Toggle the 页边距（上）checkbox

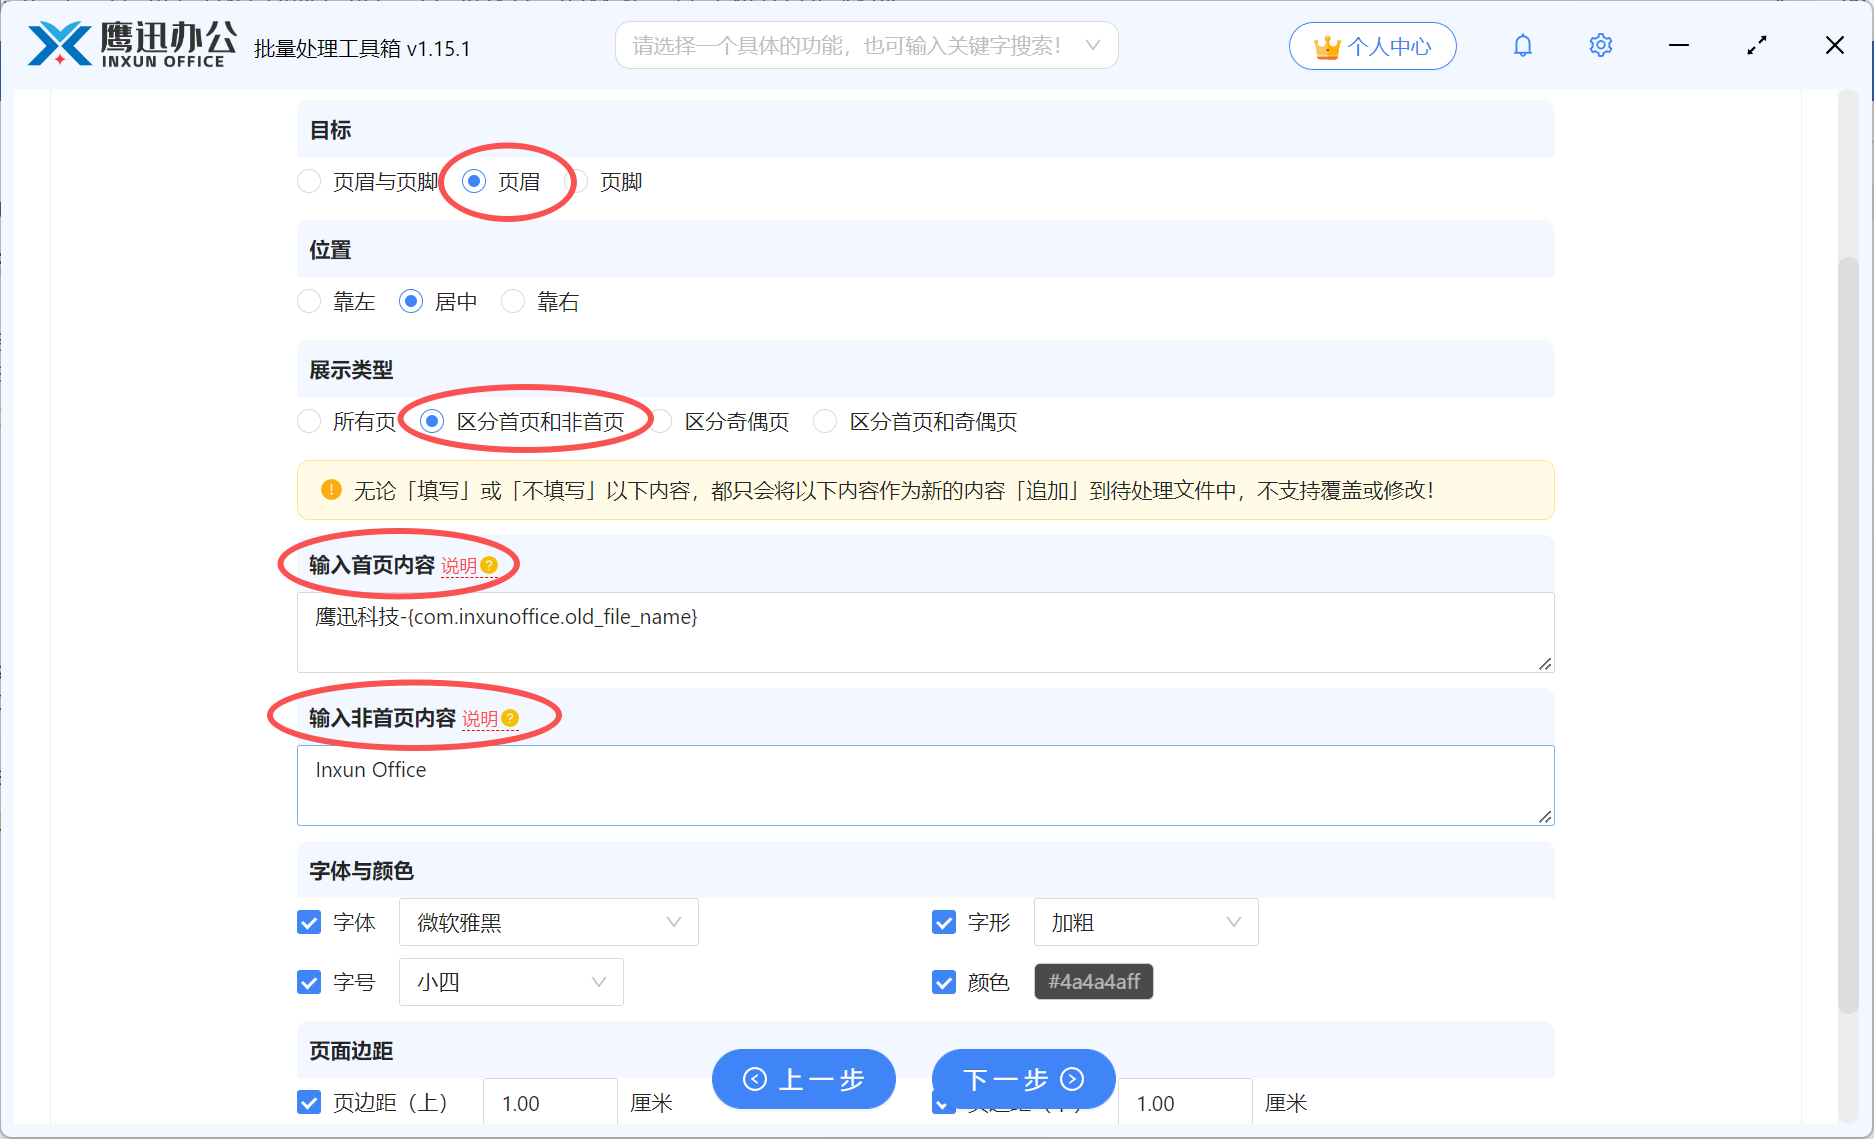click(x=309, y=1102)
